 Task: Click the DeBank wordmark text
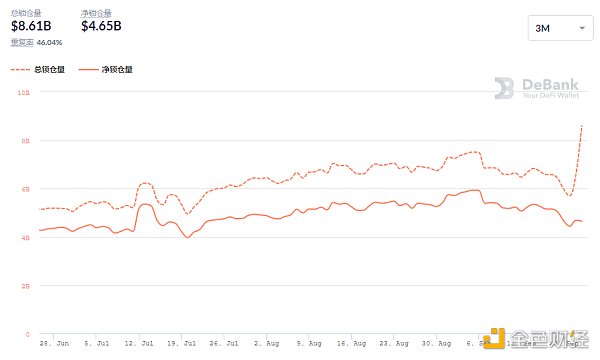[x=550, y=85]
